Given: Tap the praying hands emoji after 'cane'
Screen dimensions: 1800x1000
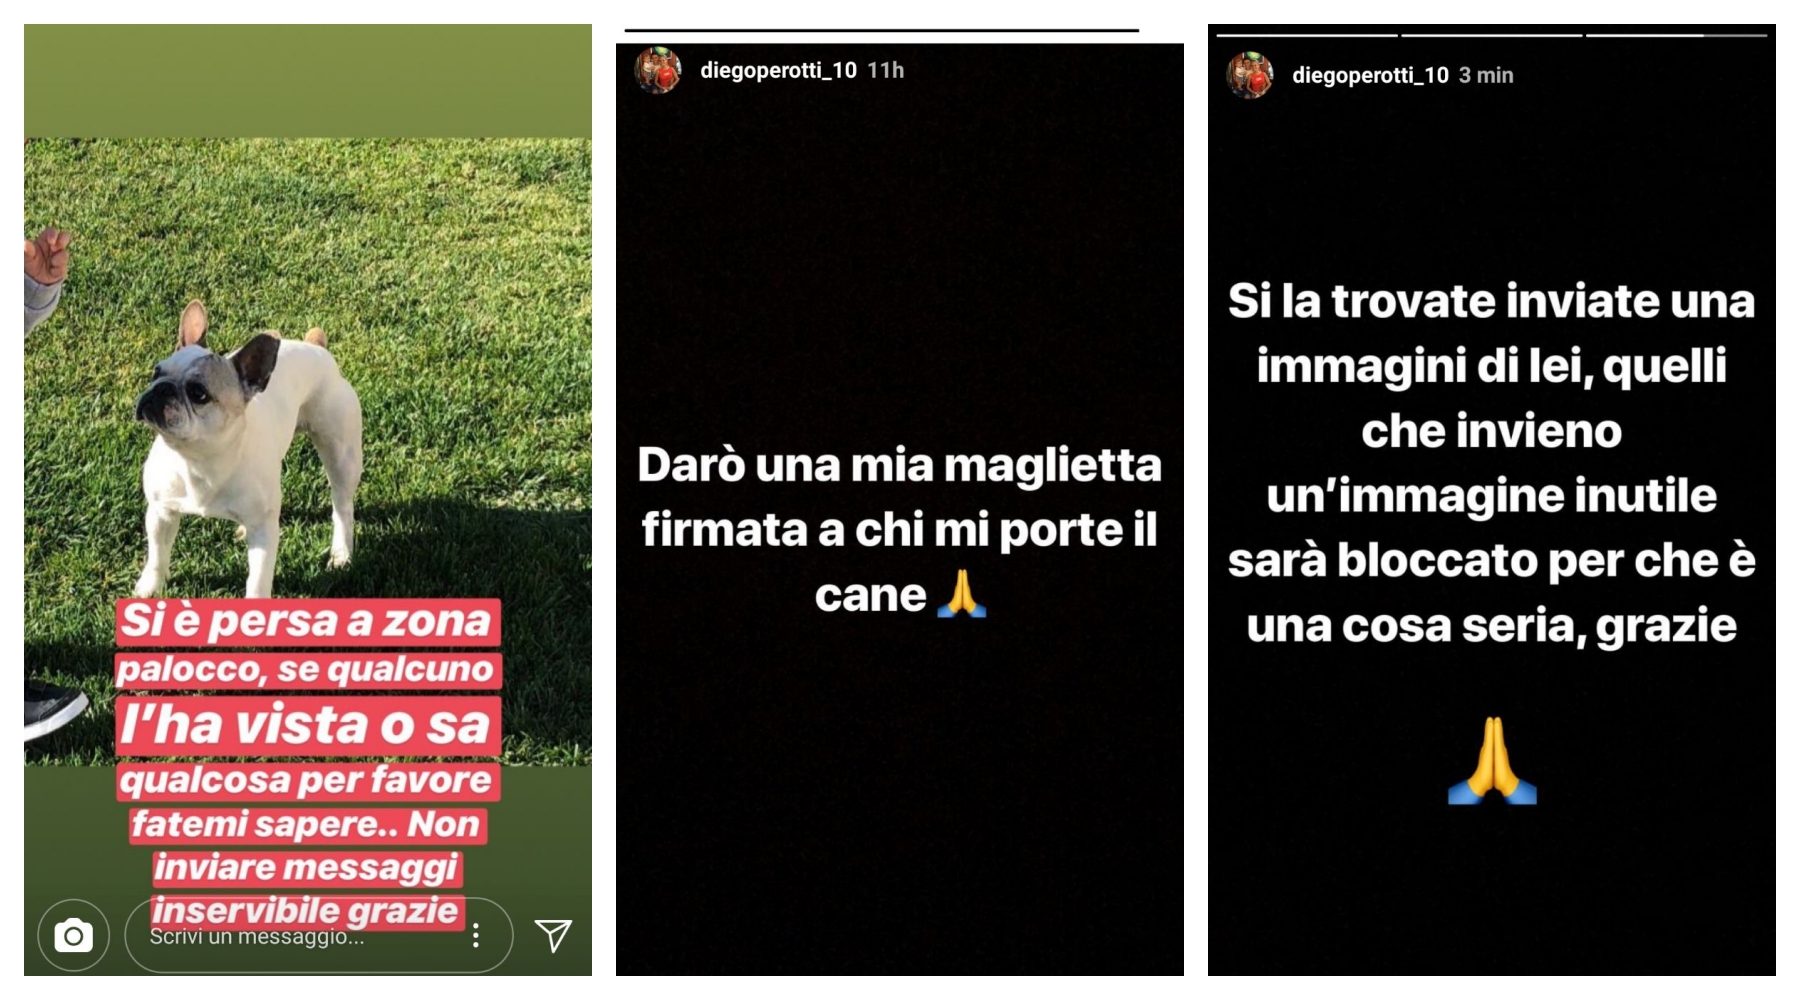Looking at the screenshot, I should click(962, 594).
